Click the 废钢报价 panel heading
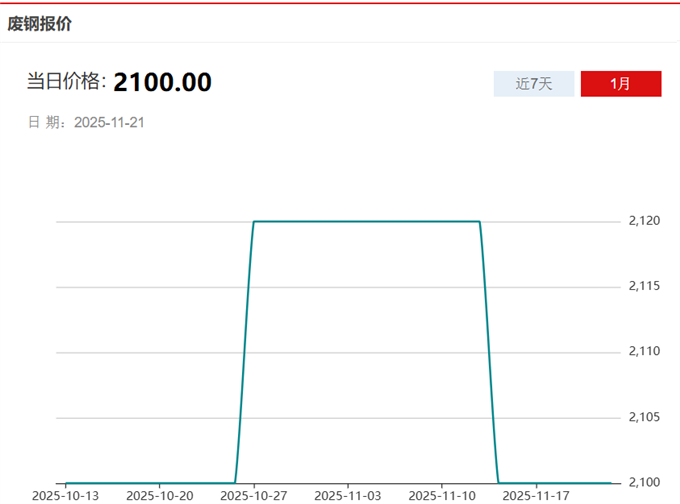Image resolution: width=680 pixels, height=504 pixels. click(x=40, y=24)
